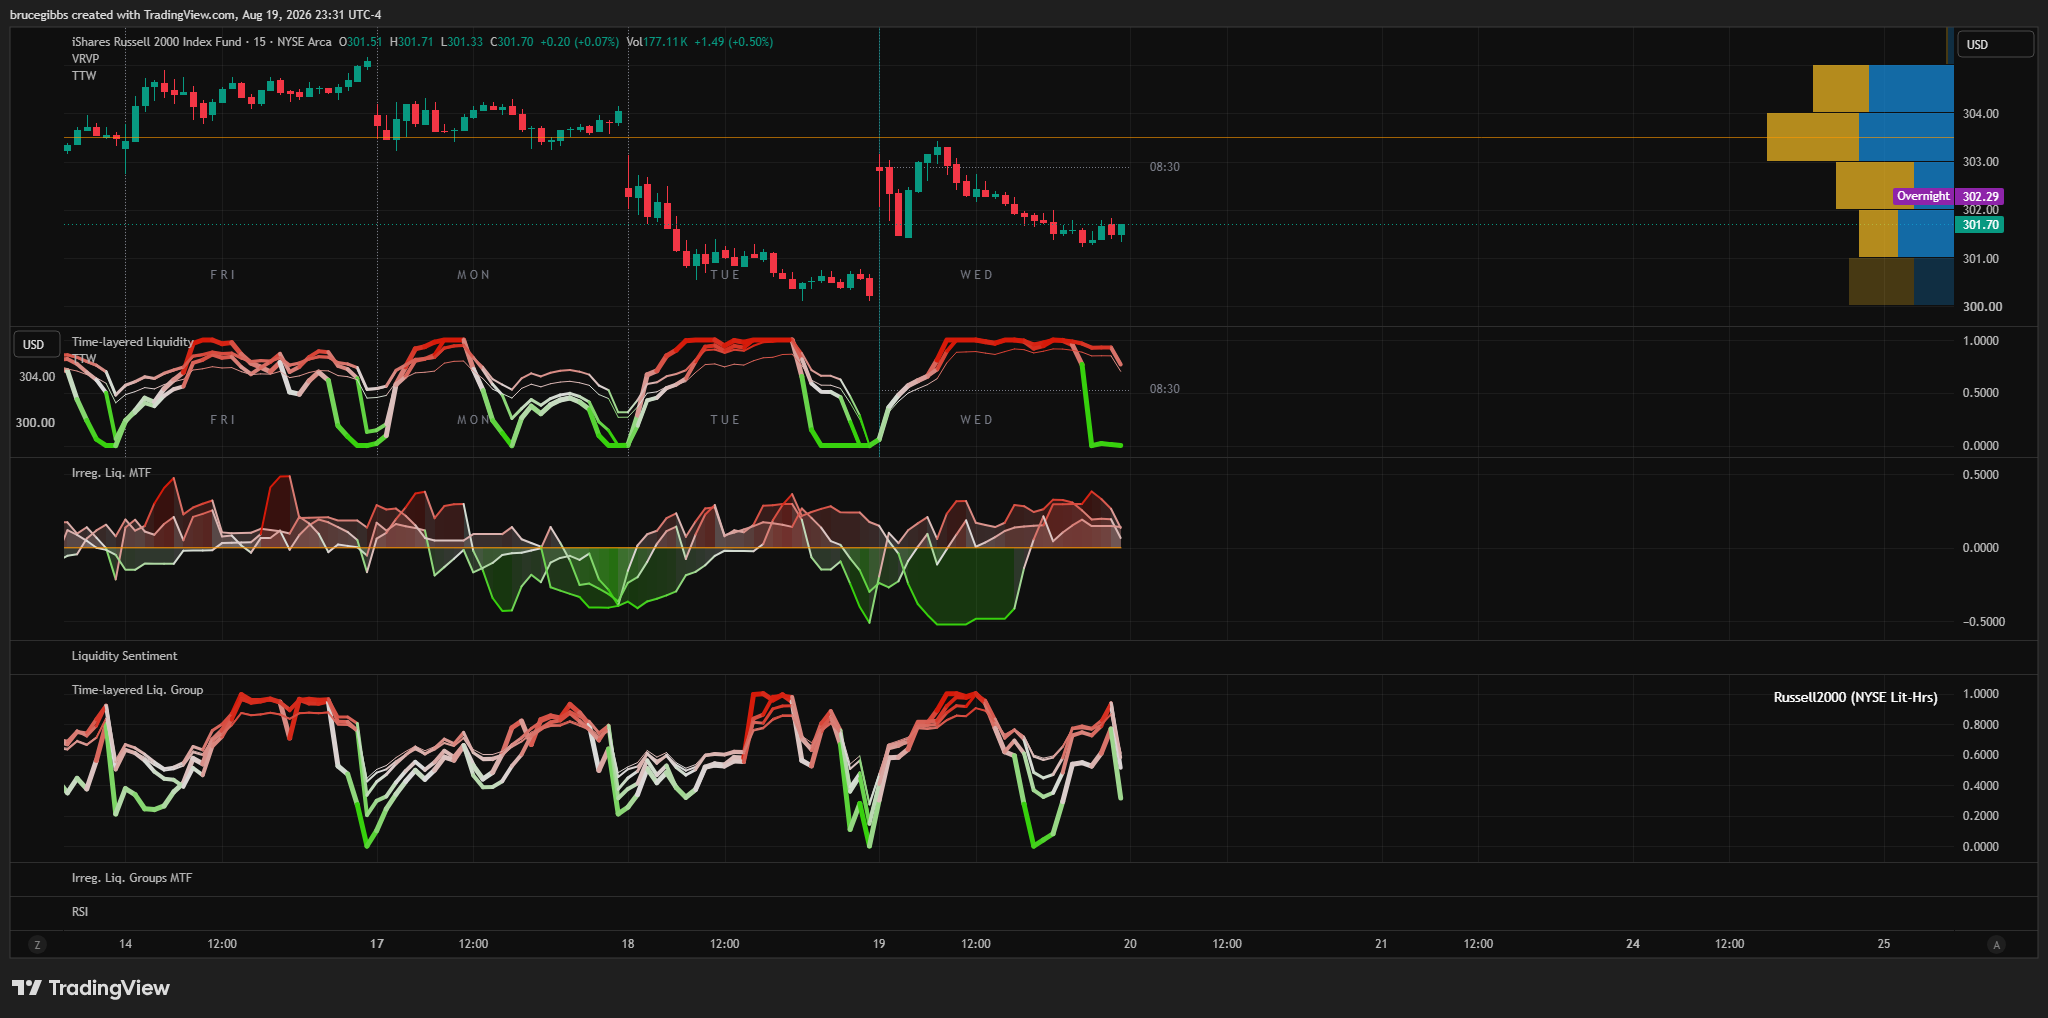Select the Irreg. Liq. Groups MTF pane label
This screenshot has width=2048, height=1018.
click(x=132, y=878)
